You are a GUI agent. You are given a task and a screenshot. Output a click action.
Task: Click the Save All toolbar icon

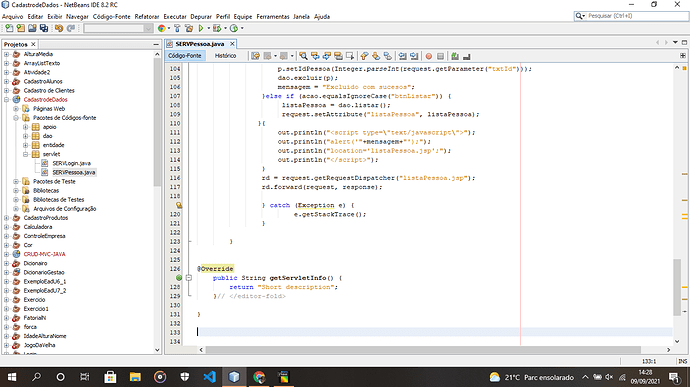[x=44, y=28]
